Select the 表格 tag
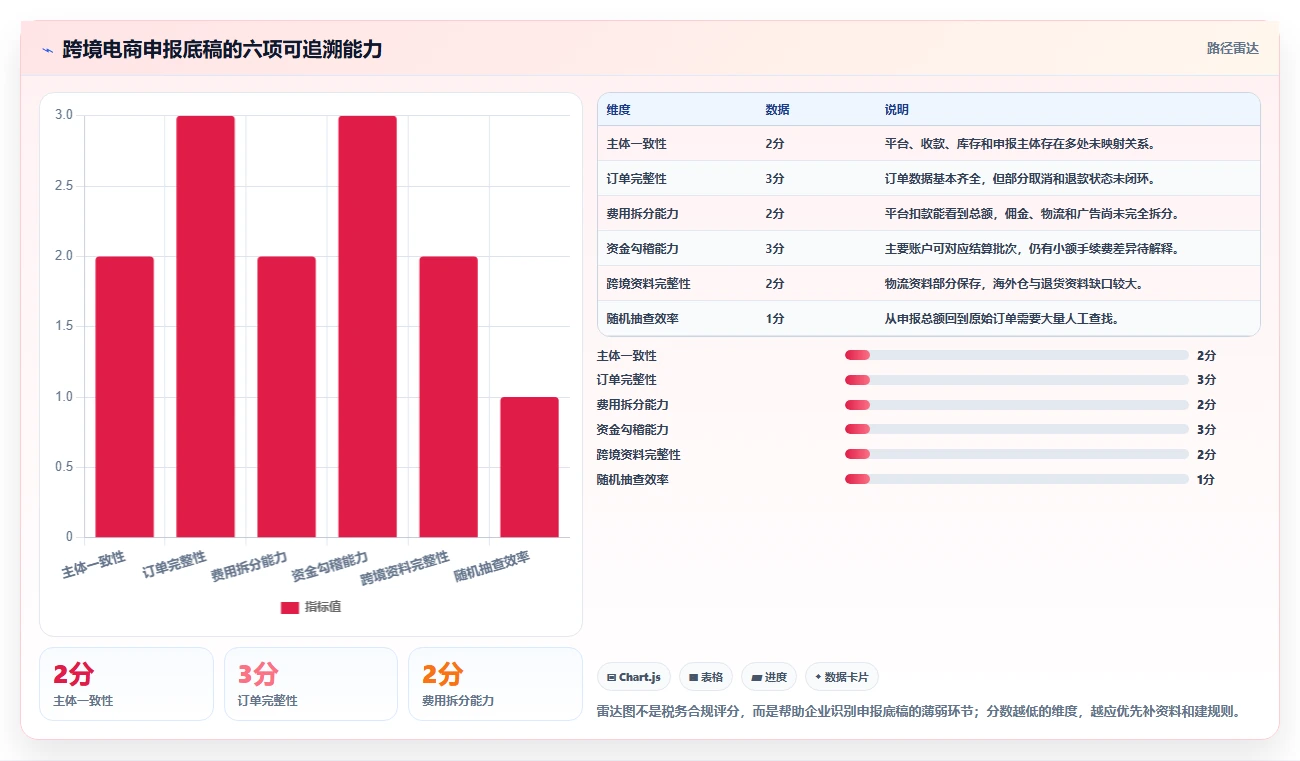Viewport: 1300px width, 761px height. (706, 677)
